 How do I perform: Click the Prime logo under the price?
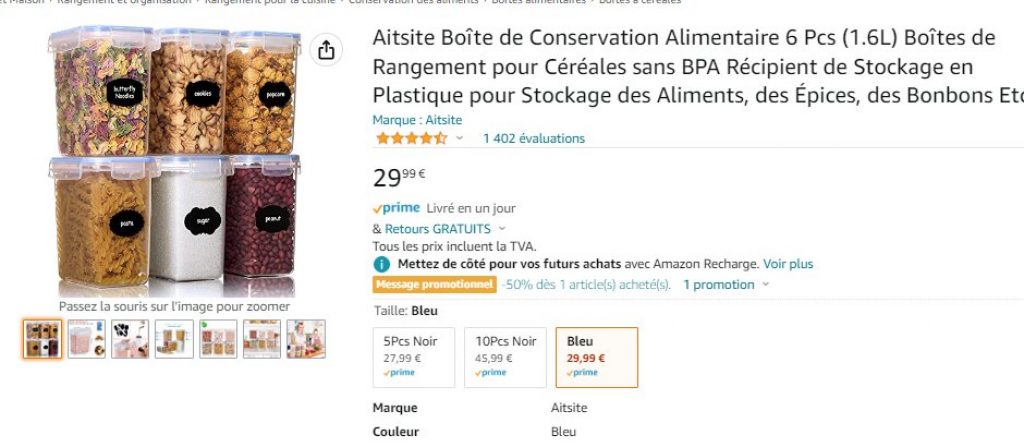[x=395, y=209]
